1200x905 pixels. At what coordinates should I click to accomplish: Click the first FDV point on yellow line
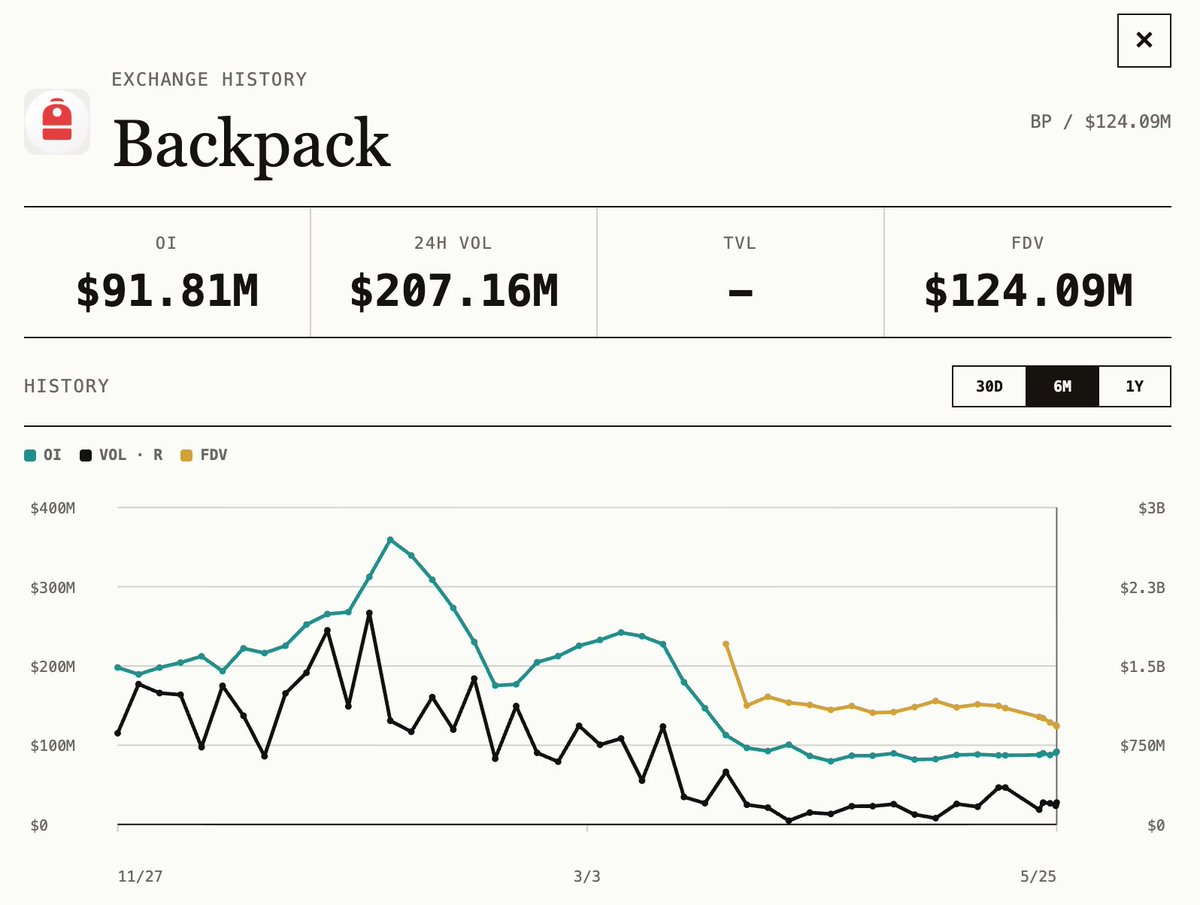[726, 644]
